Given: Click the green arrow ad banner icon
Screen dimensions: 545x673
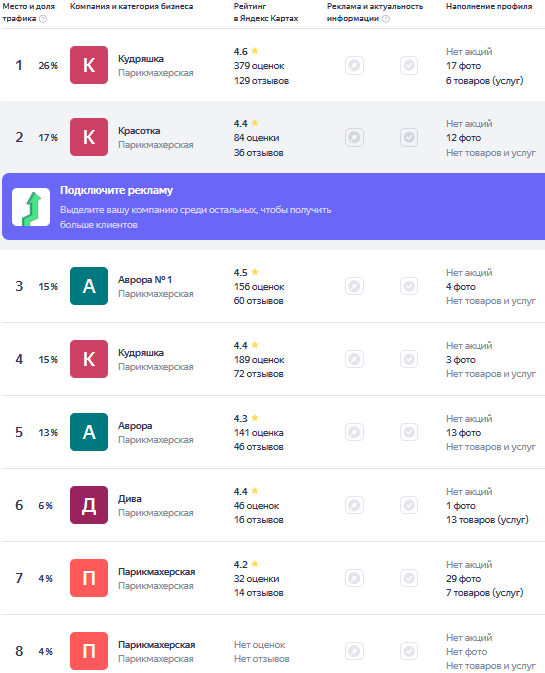Looking at the screenshot, I should [x=31, y=207].
